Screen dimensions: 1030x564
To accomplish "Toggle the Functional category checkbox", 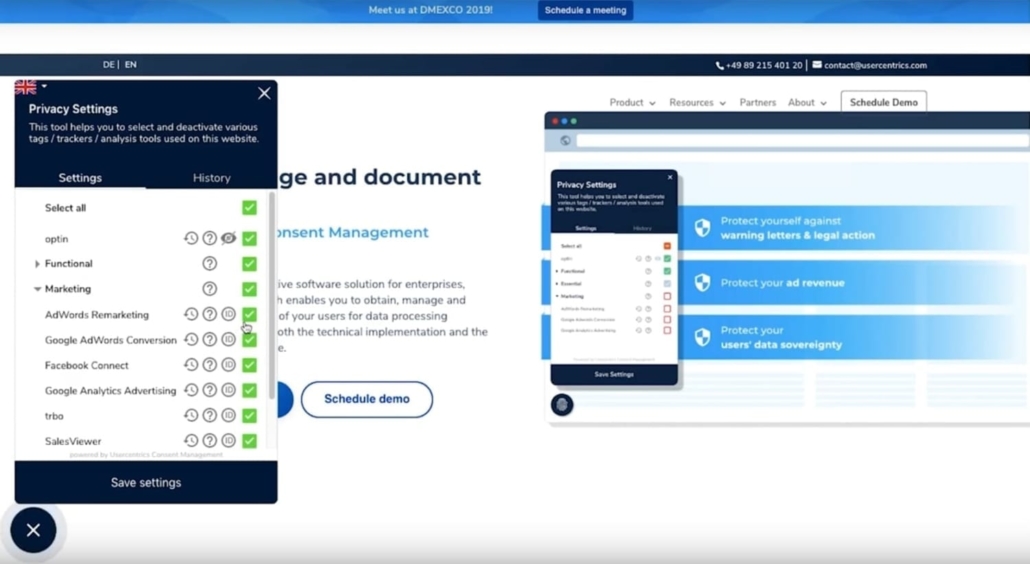I will pyautogui.click(x=250, y=263).
